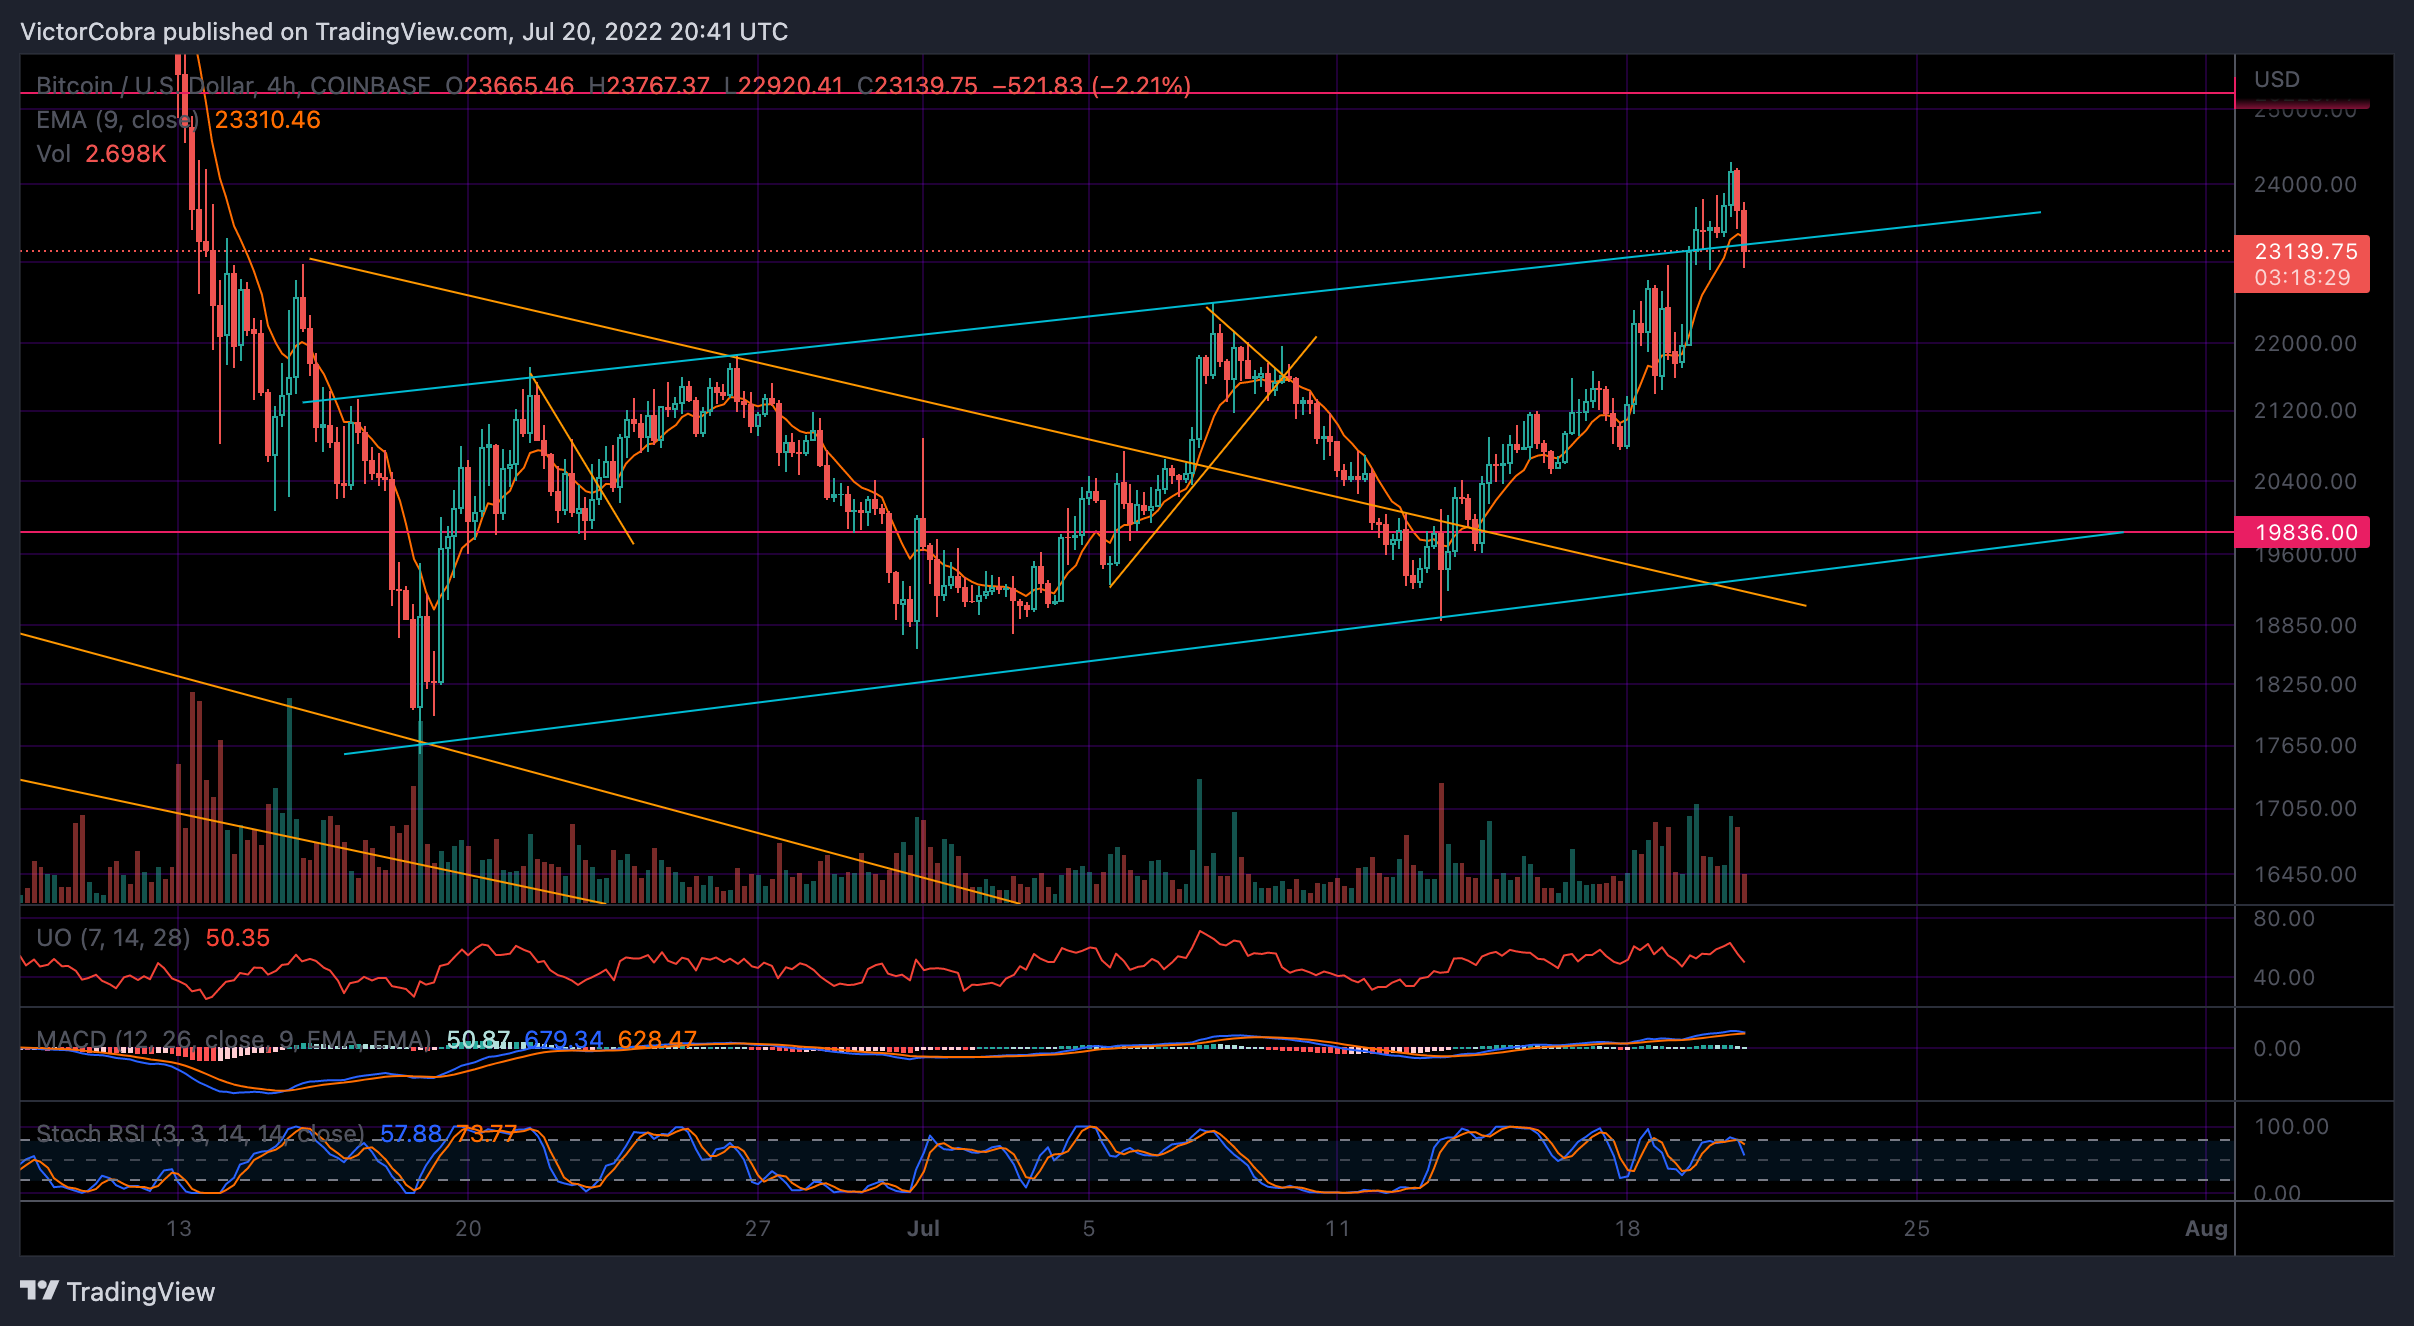
Task: Click the date label 25 on time axis
Action: click(x=1917, y=1229)
